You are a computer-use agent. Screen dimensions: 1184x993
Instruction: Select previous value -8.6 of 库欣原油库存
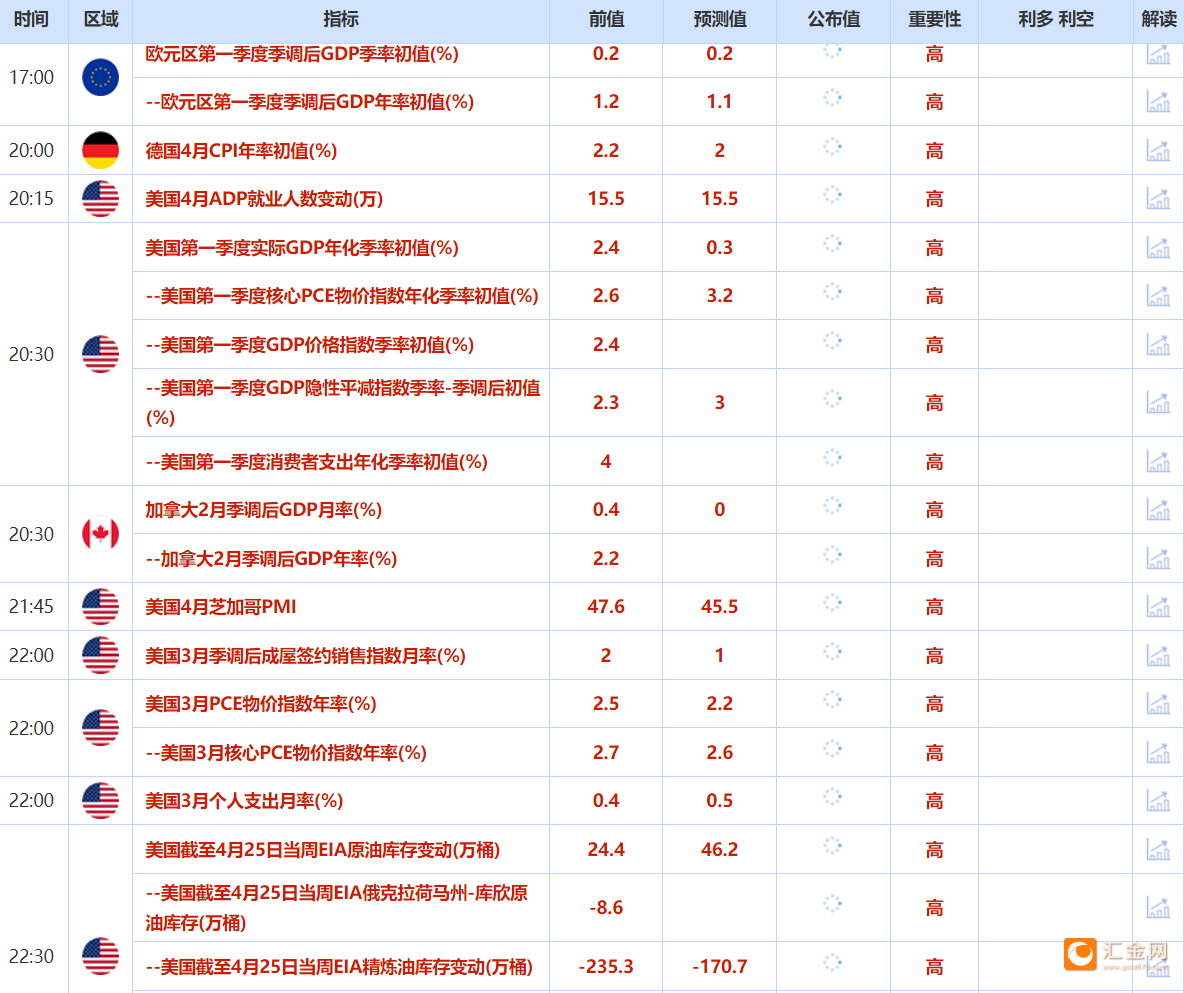[x=606, y=908]
